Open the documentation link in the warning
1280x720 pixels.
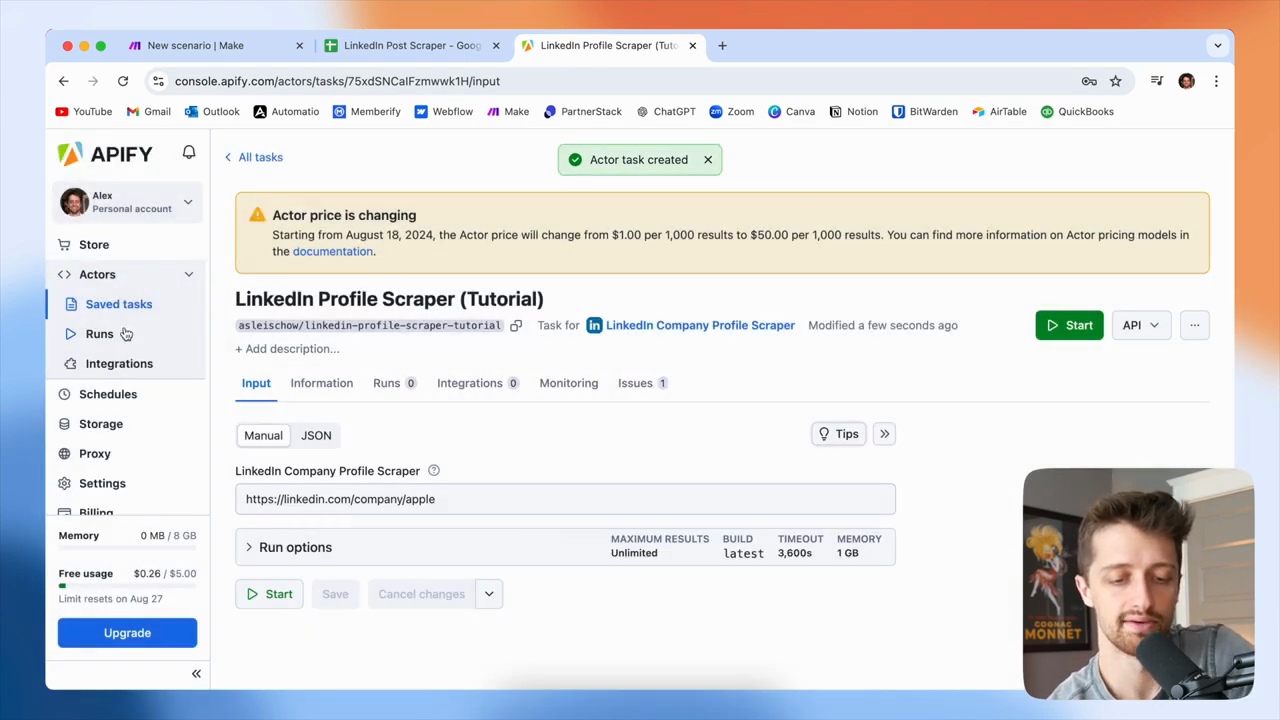pyautogui.click(x=332, y=251)
